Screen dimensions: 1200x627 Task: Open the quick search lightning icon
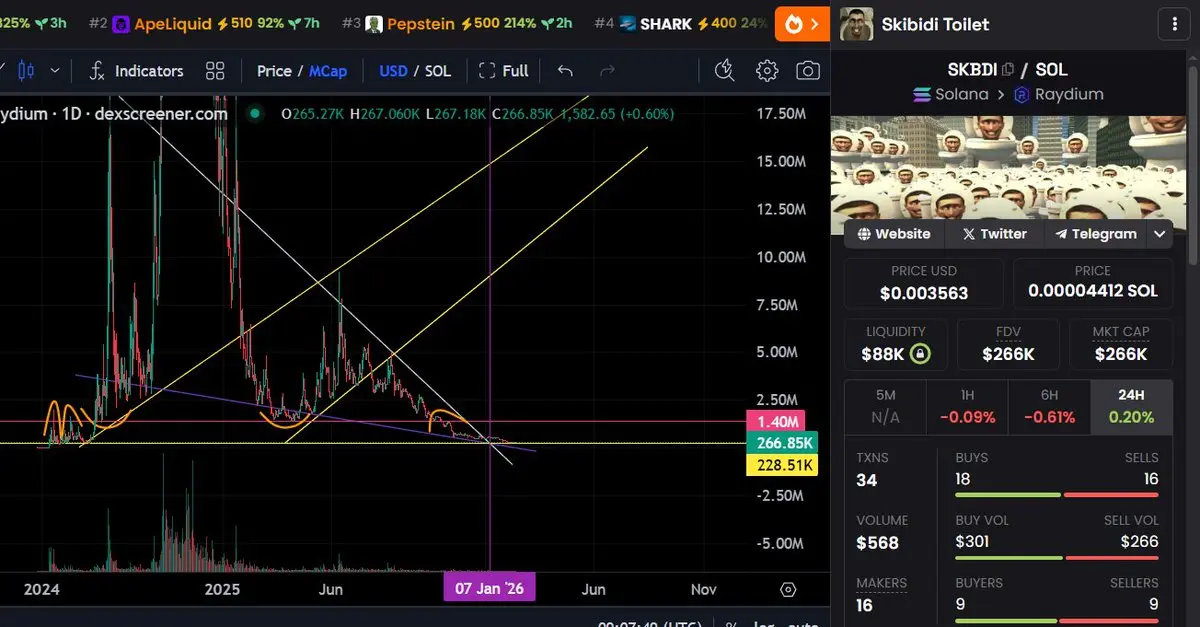725,71
